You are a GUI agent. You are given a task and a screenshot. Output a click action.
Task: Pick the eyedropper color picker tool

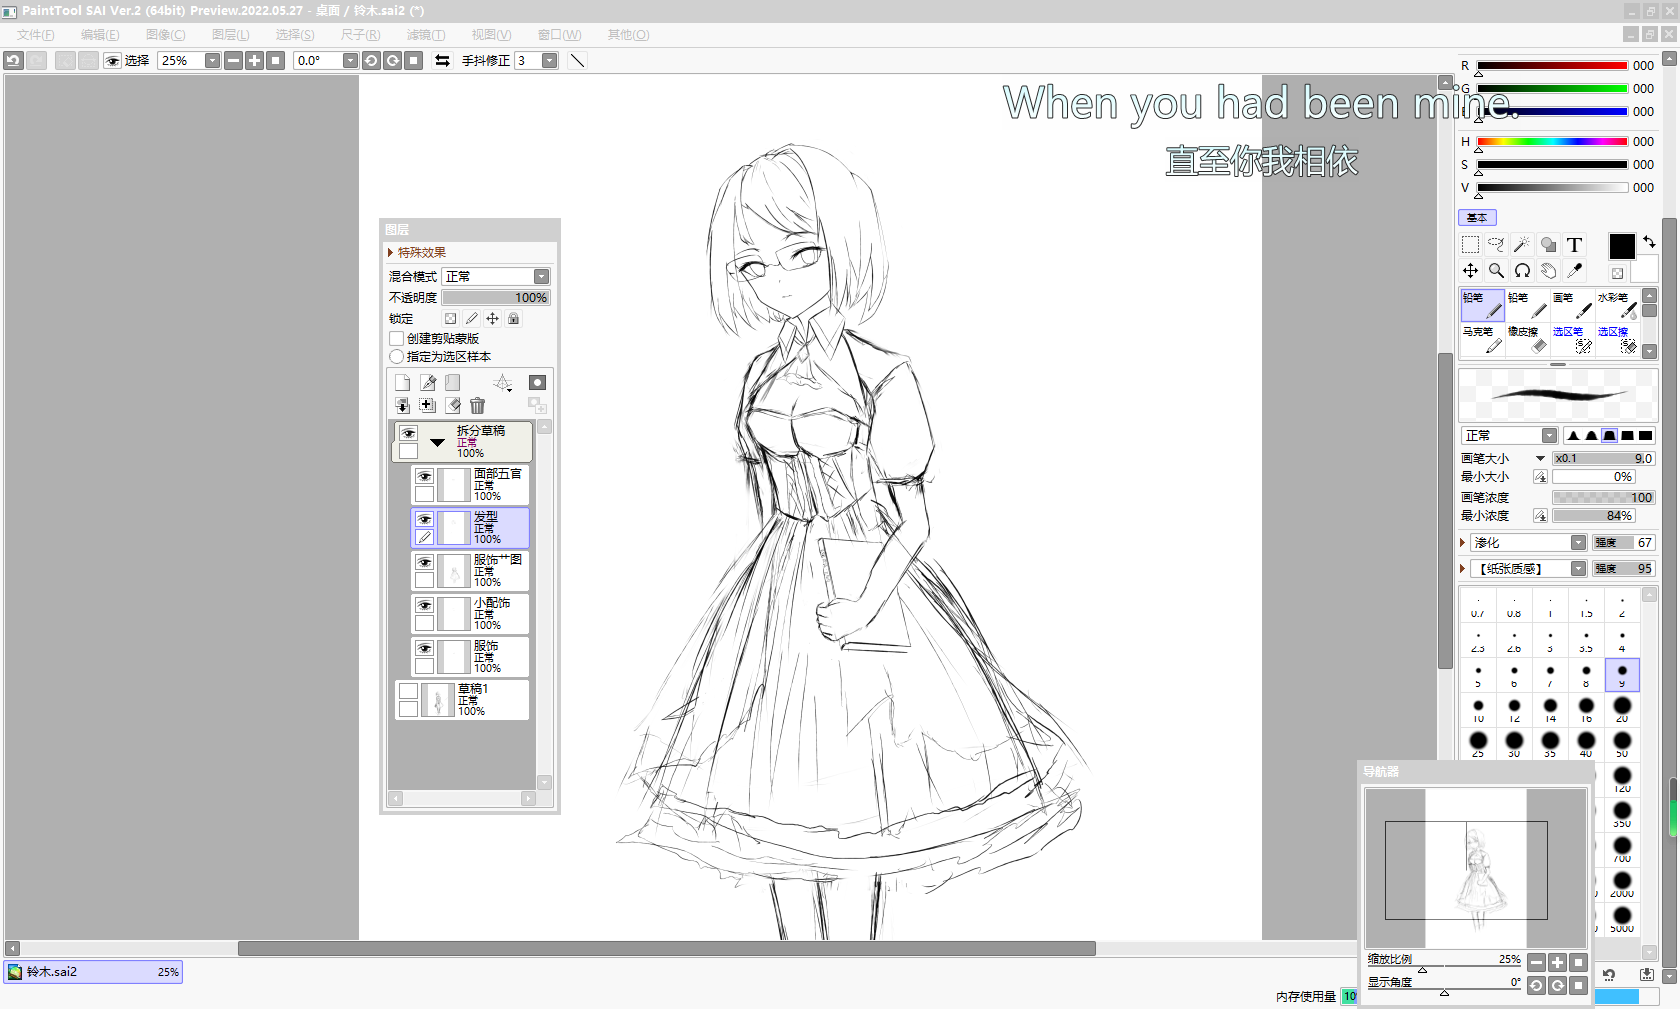pos(1574,271)
